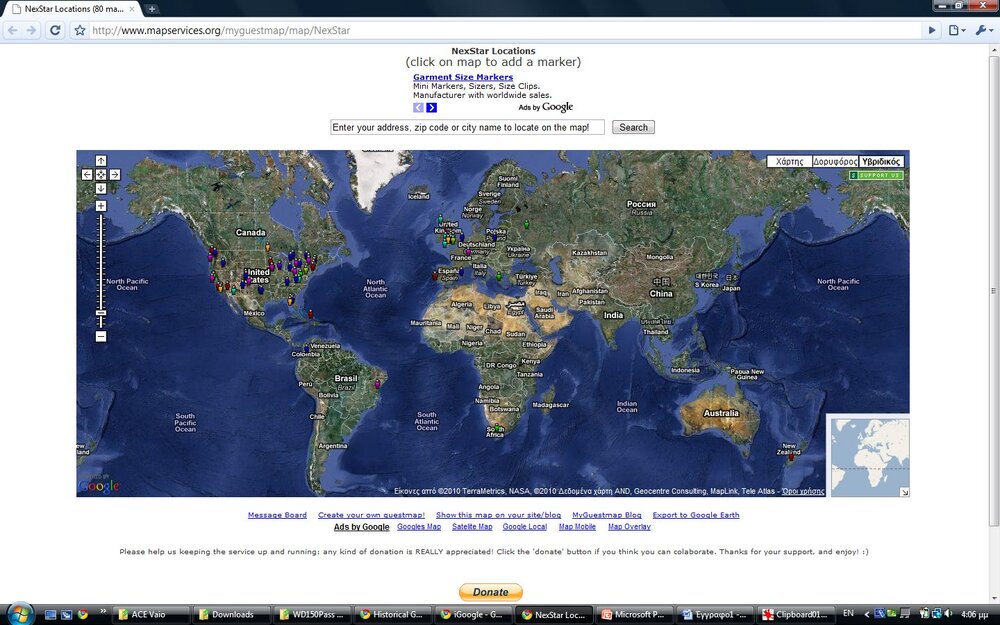Viewport: 1000px width, 625px height.
Task: Refresh the page with the reload icon
Action: (56, 30)
